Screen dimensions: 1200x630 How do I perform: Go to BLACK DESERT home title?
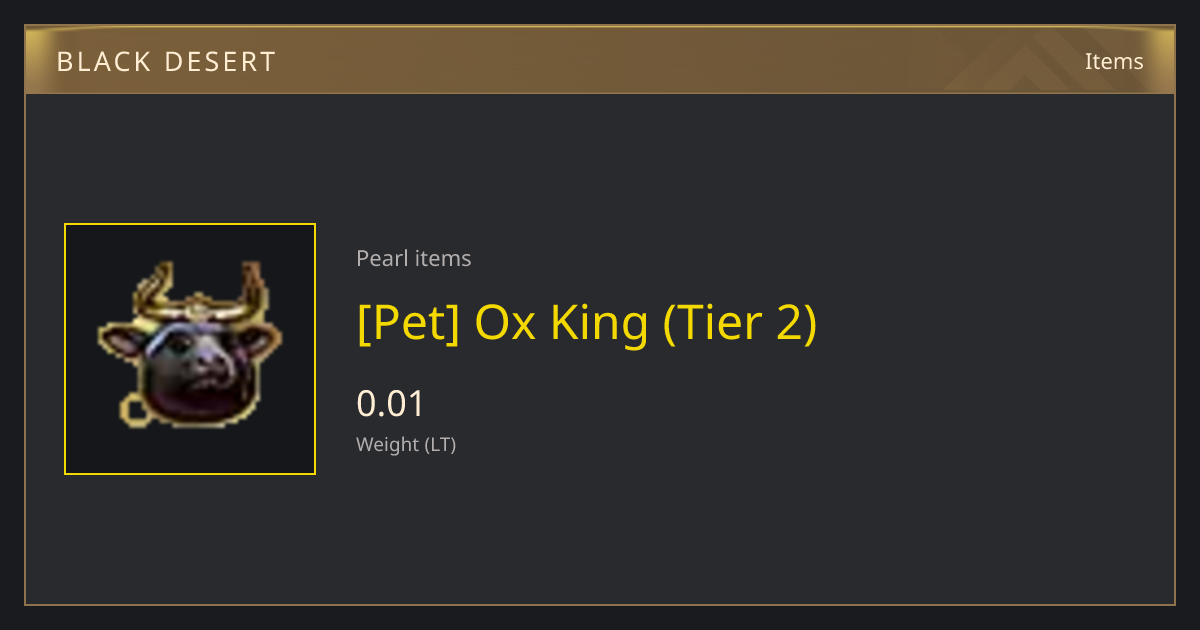point(166,62)
